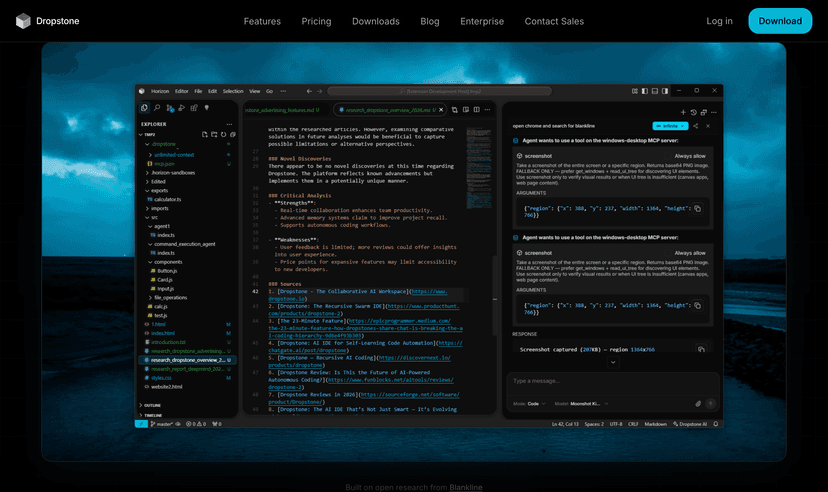Toggle the Infinite mode button
Viewport: 828px width, 492px height.
671,127
